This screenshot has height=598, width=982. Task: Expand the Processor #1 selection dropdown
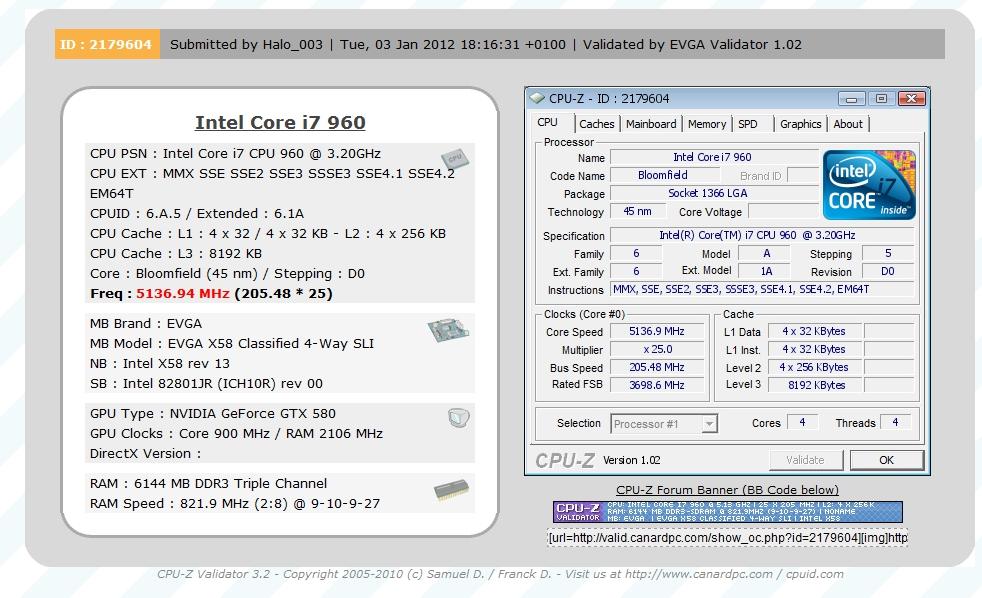click(x=709, y=424)
